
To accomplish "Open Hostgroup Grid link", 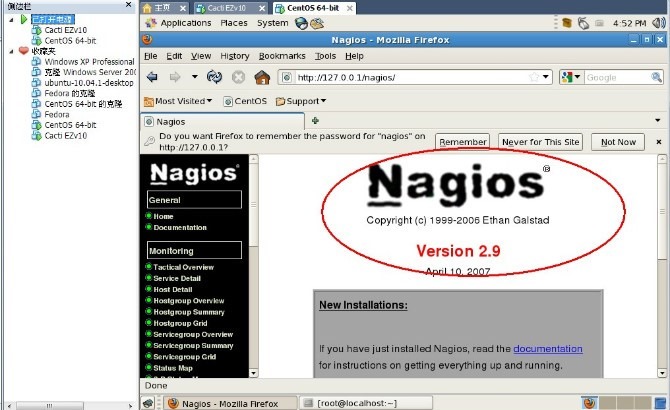I will pos(180,323).
